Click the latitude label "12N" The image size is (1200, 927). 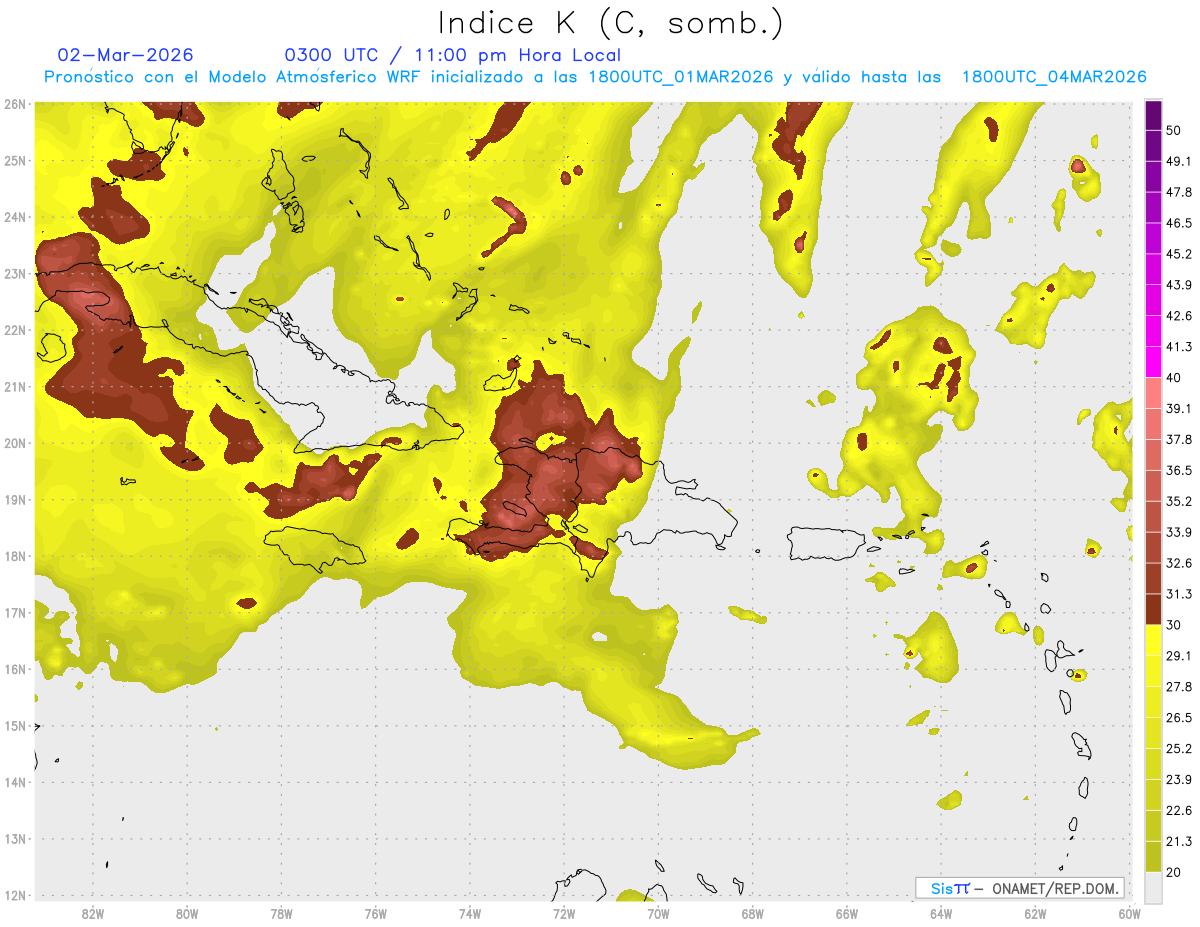pos(14,895)
